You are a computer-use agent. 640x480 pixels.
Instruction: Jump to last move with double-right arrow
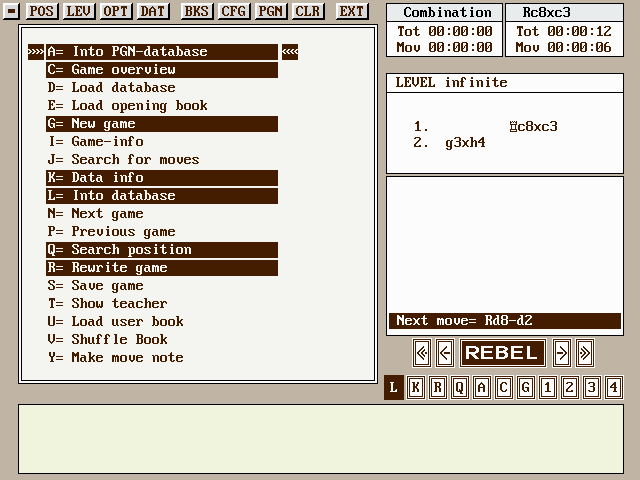pos(584,352)
